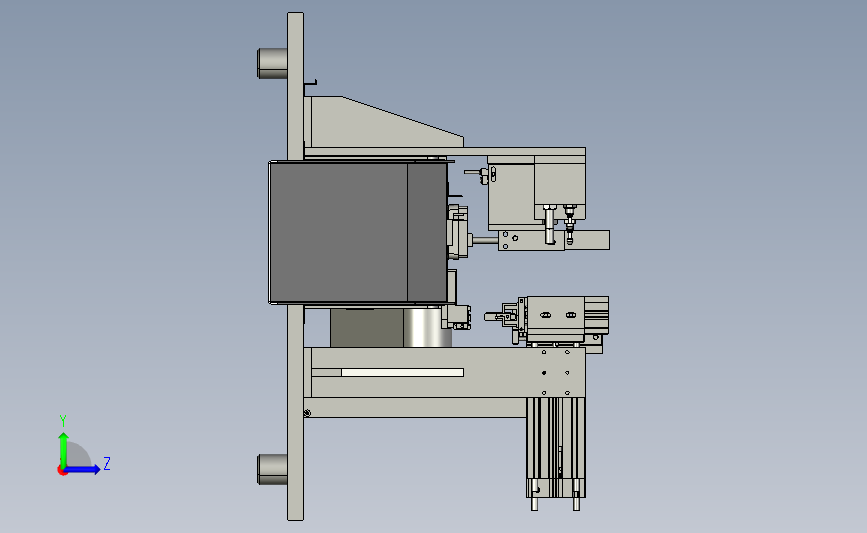Click the blue Z axis arrow of triad
867x533 pixels.
[x=83, y=469]
